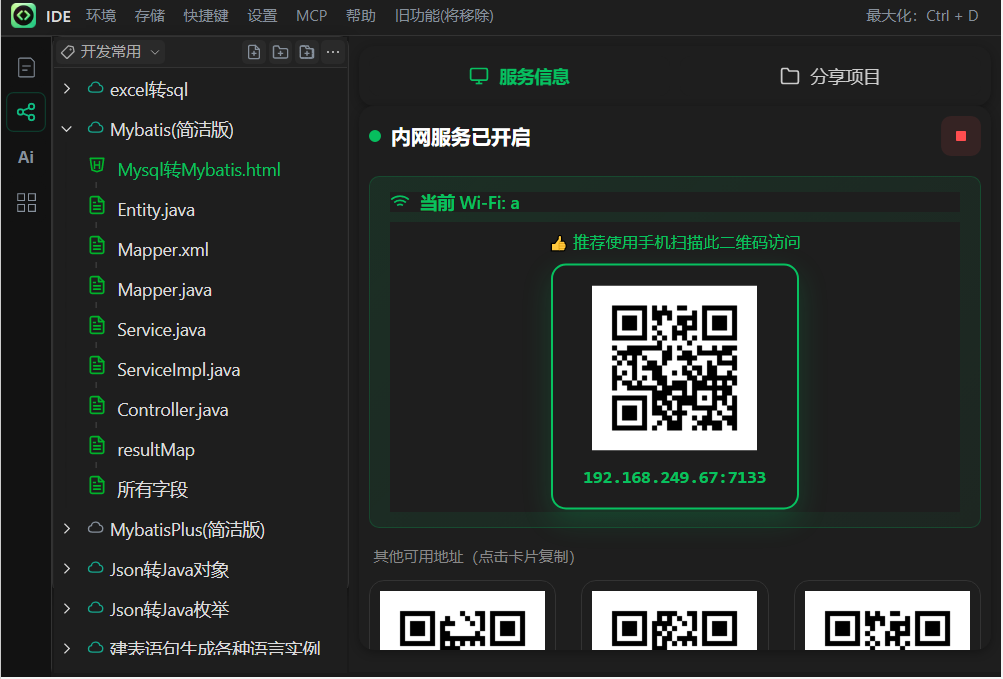This screenshot has height=679, width=1003.
Task: Expand the 建表语句生成各种语言实例 folder
Action: (x=67, y=648)
